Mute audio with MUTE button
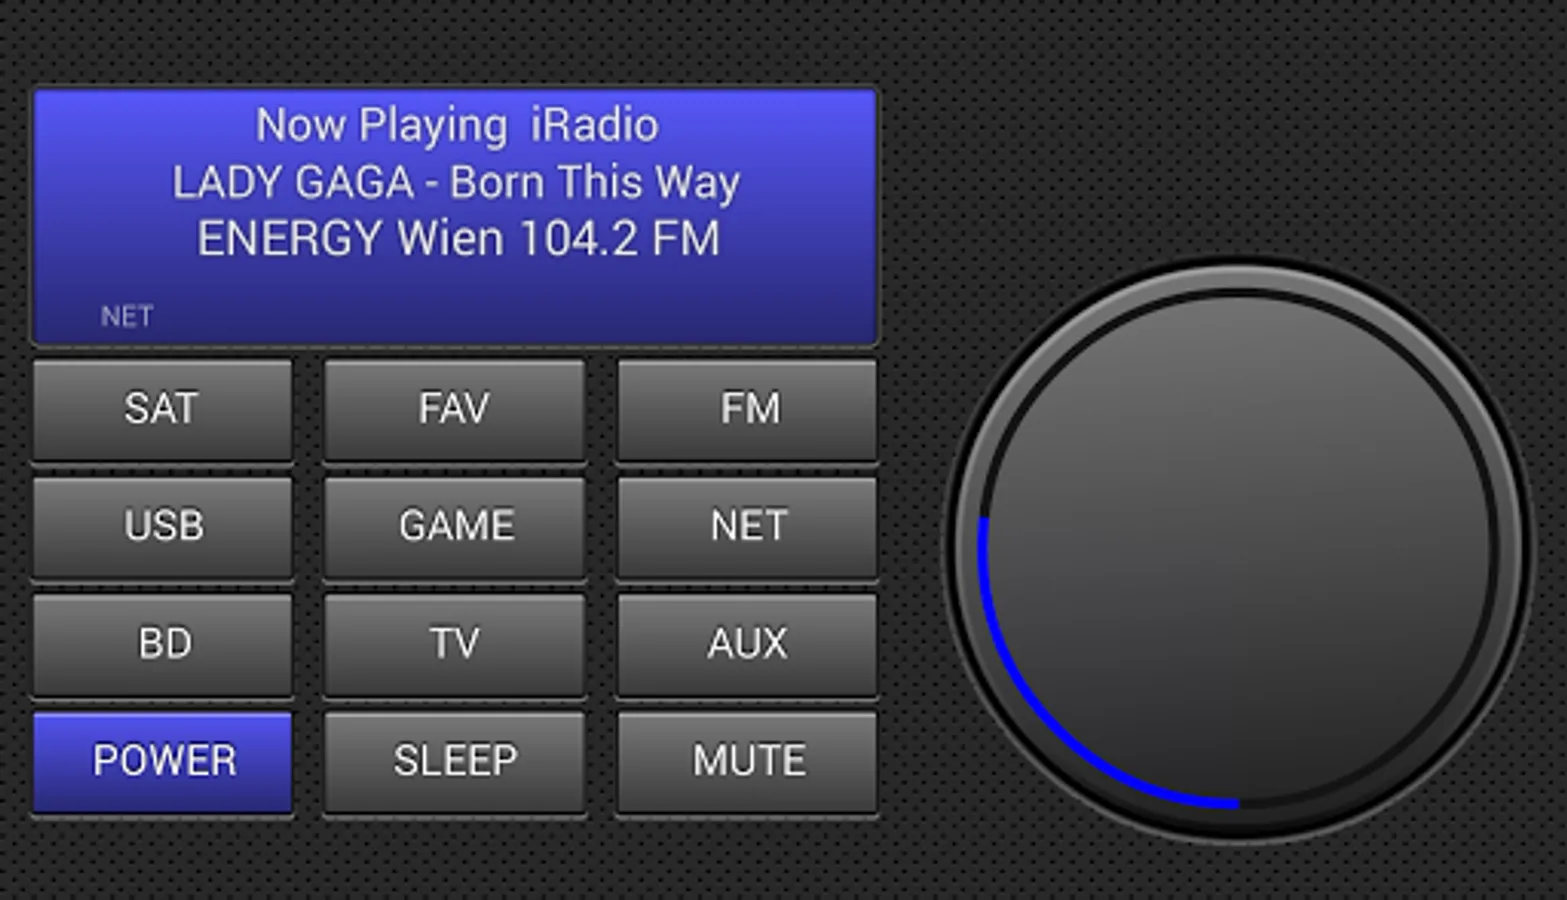Screen dimensions: 1567x900 747,762
